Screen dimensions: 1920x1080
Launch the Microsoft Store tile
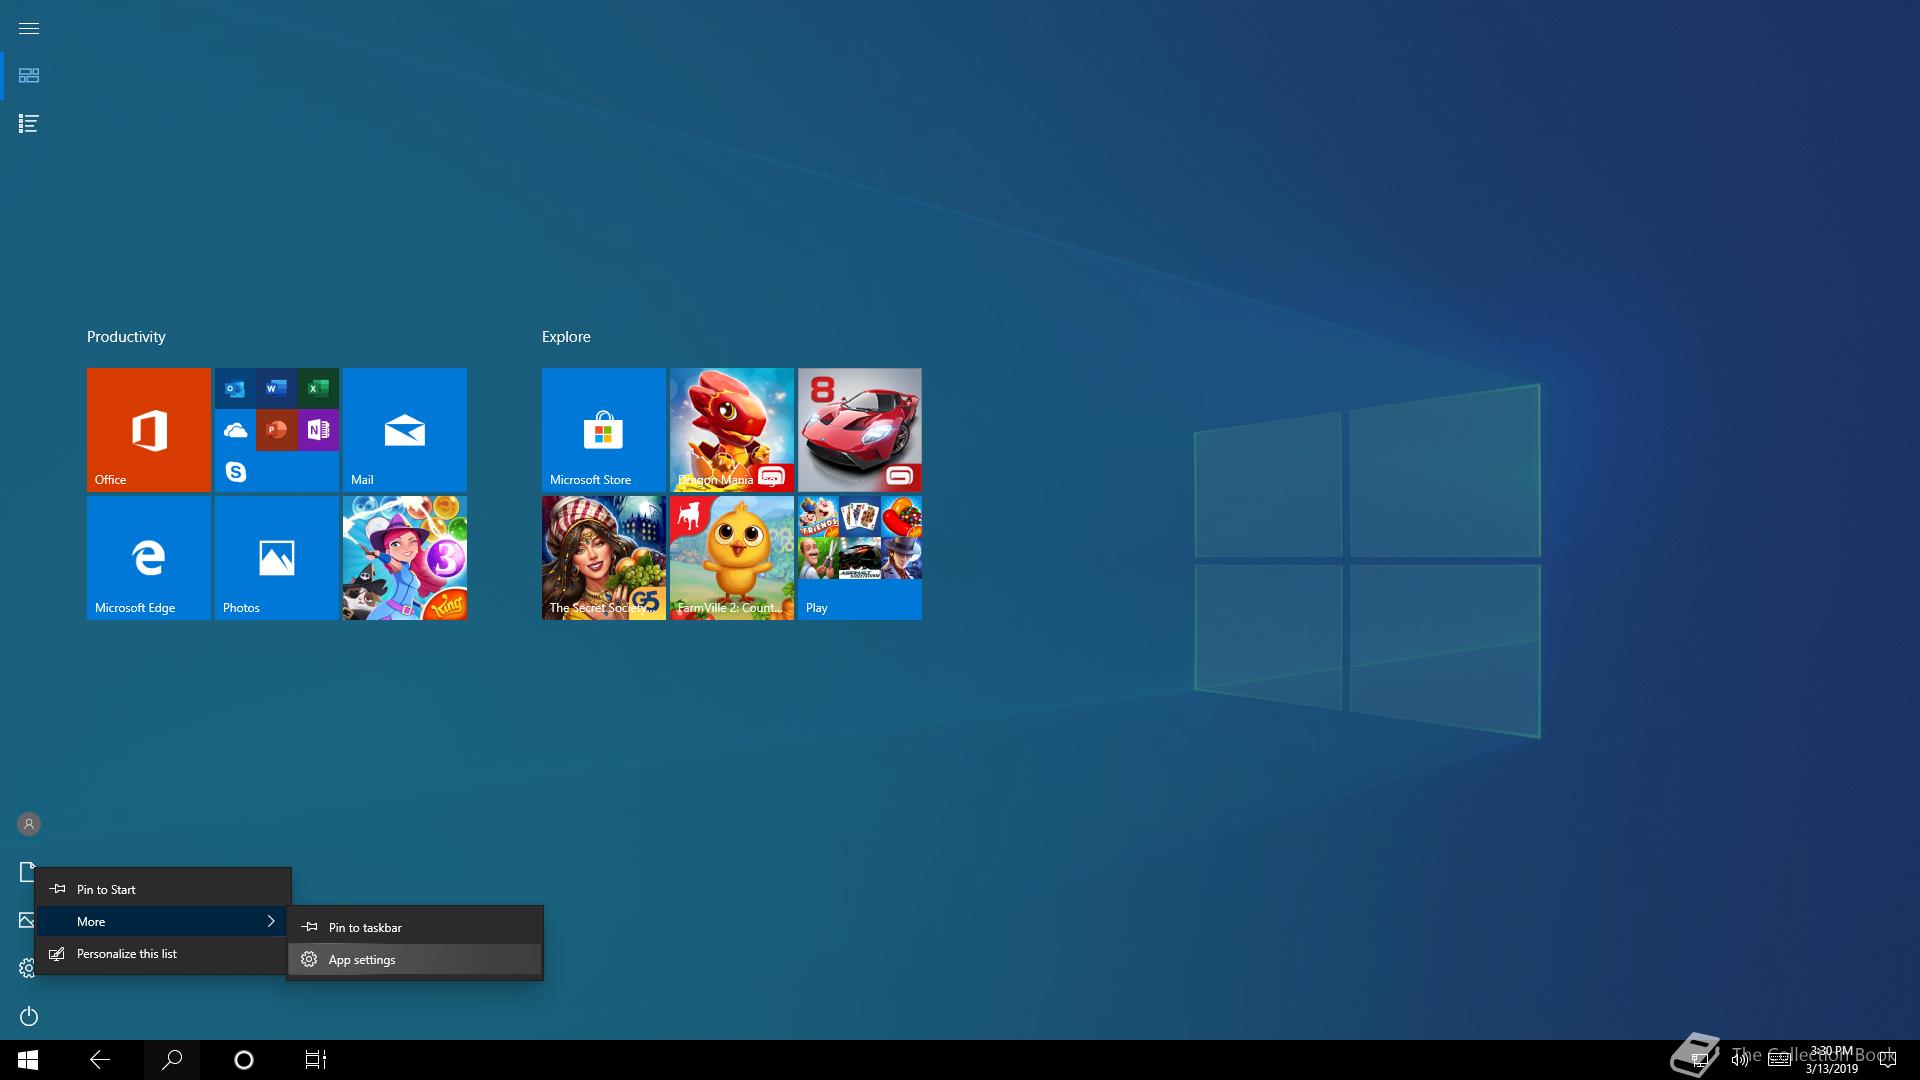point(604,430)
